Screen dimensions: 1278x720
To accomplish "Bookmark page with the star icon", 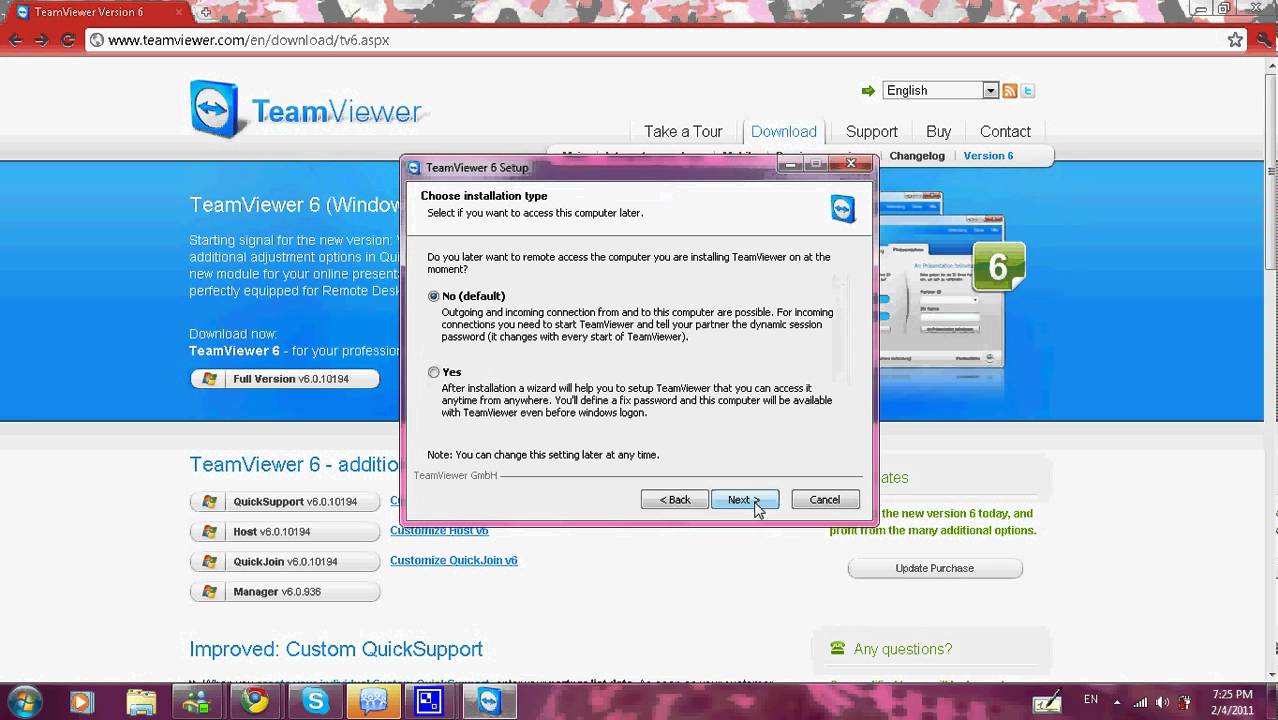I will 1235,40.
